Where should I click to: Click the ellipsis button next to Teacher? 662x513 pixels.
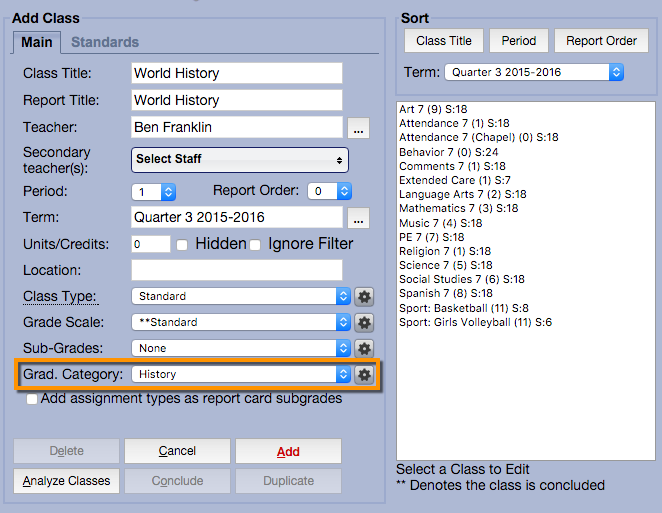pos(359,128)
